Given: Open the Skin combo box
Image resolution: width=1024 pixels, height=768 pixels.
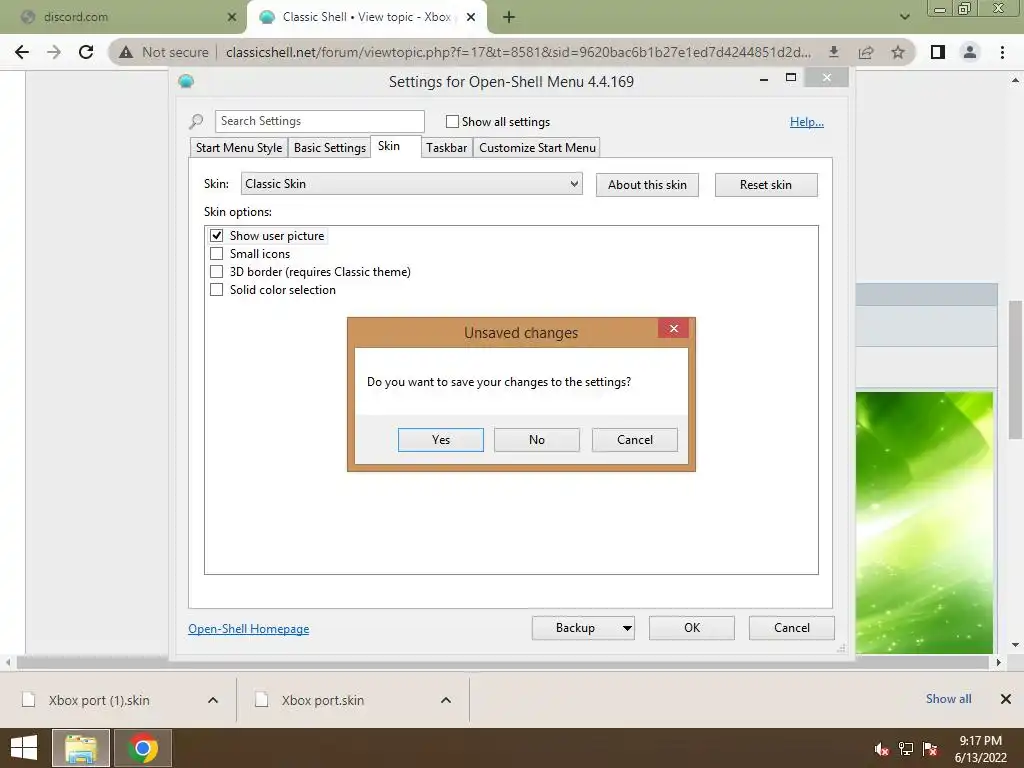Looking at the screenshot, I should 411,184.
